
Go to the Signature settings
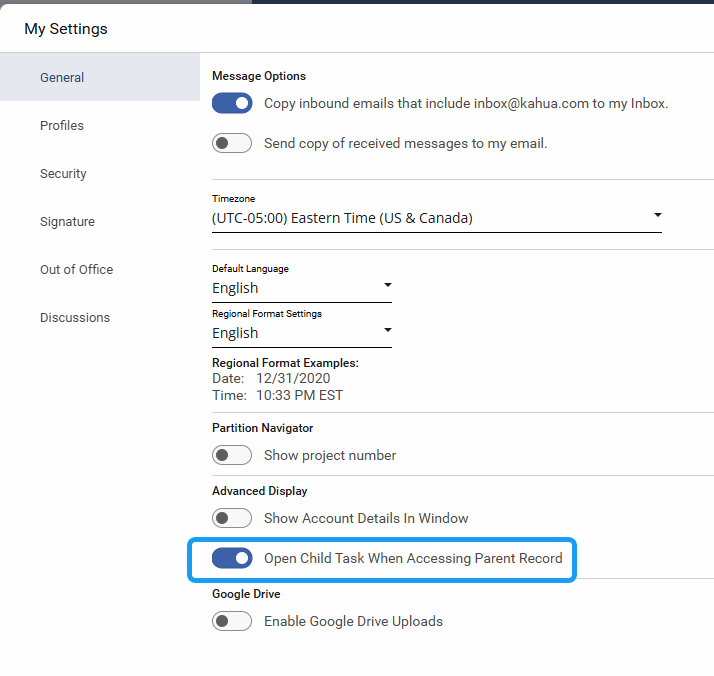point(67,222)
